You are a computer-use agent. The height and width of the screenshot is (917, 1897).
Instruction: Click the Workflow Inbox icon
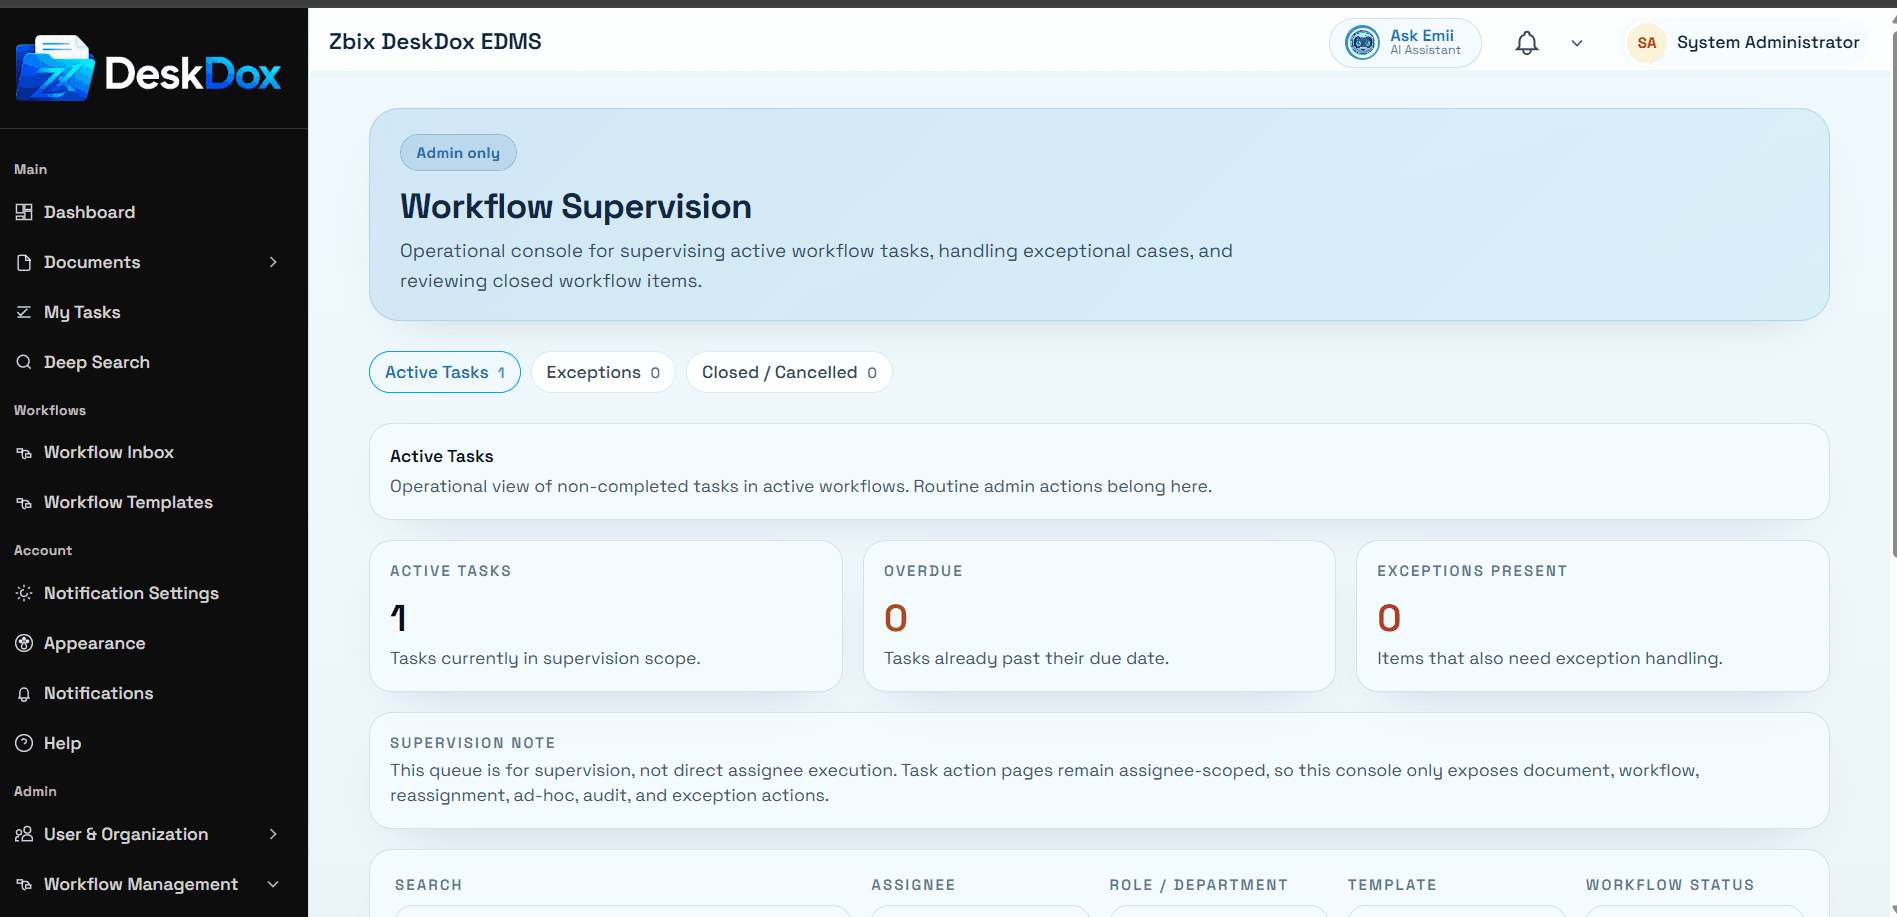point(24,453)
